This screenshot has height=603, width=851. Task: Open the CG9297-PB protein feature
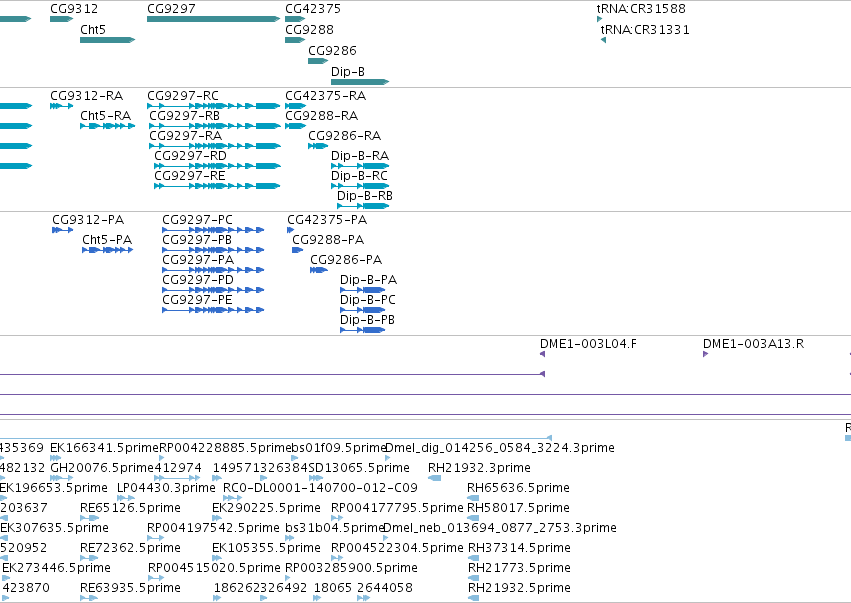click(213, 250)
